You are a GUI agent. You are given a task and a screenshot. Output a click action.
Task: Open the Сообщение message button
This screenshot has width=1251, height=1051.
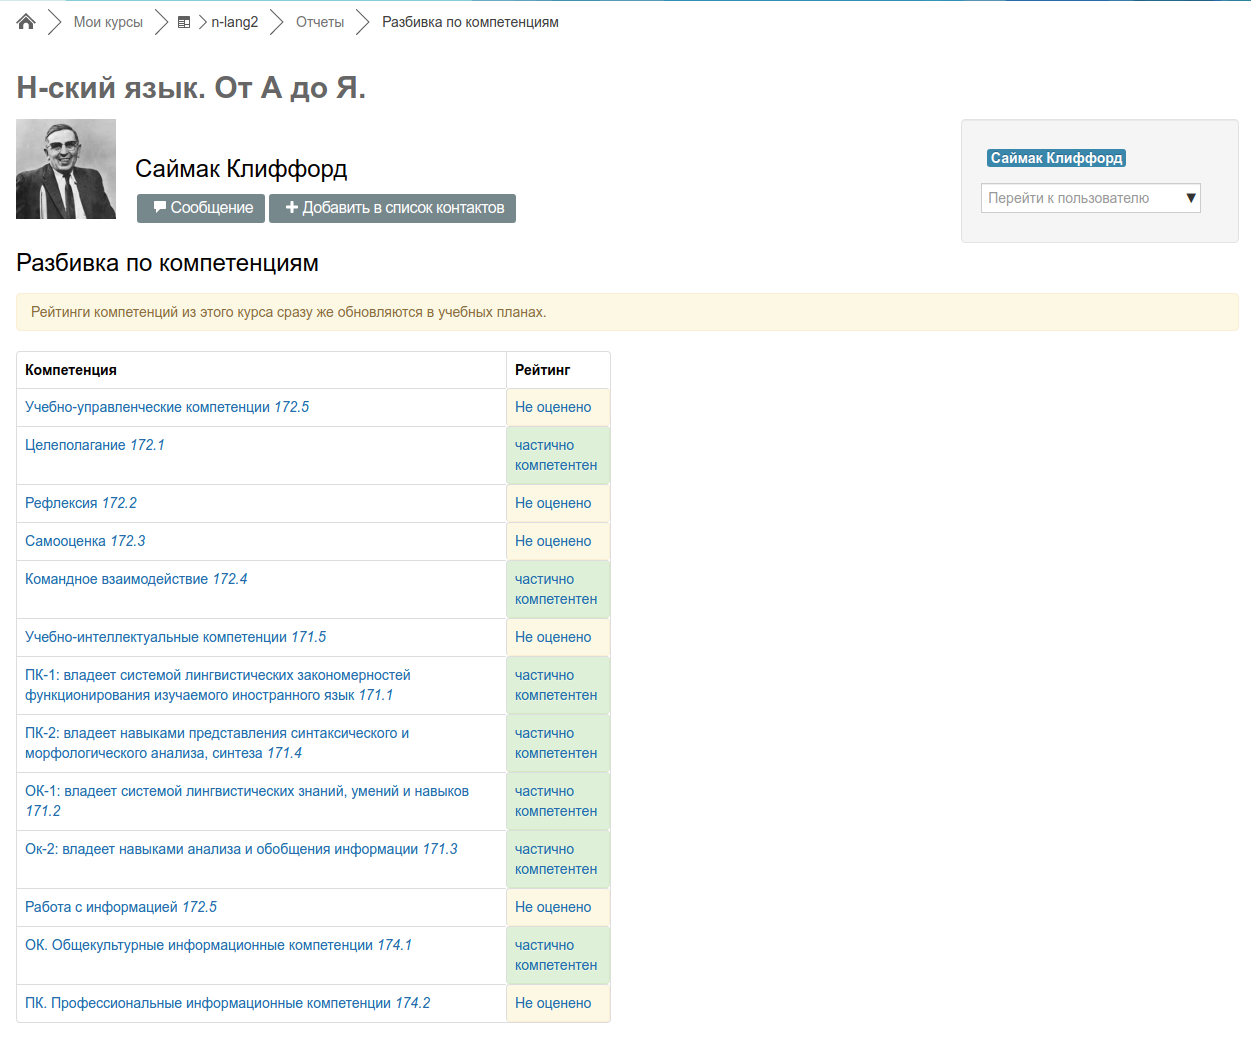pyautogui.click(x=201, y=208)
